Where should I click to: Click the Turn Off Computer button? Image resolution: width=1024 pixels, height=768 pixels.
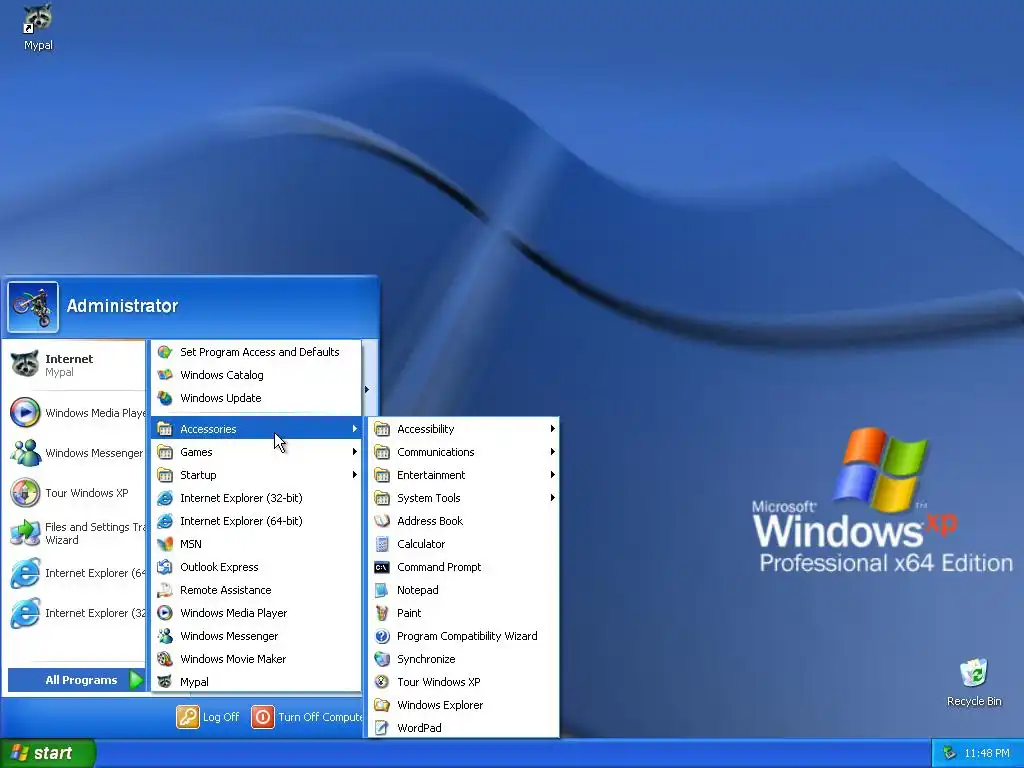click(307, 717)
